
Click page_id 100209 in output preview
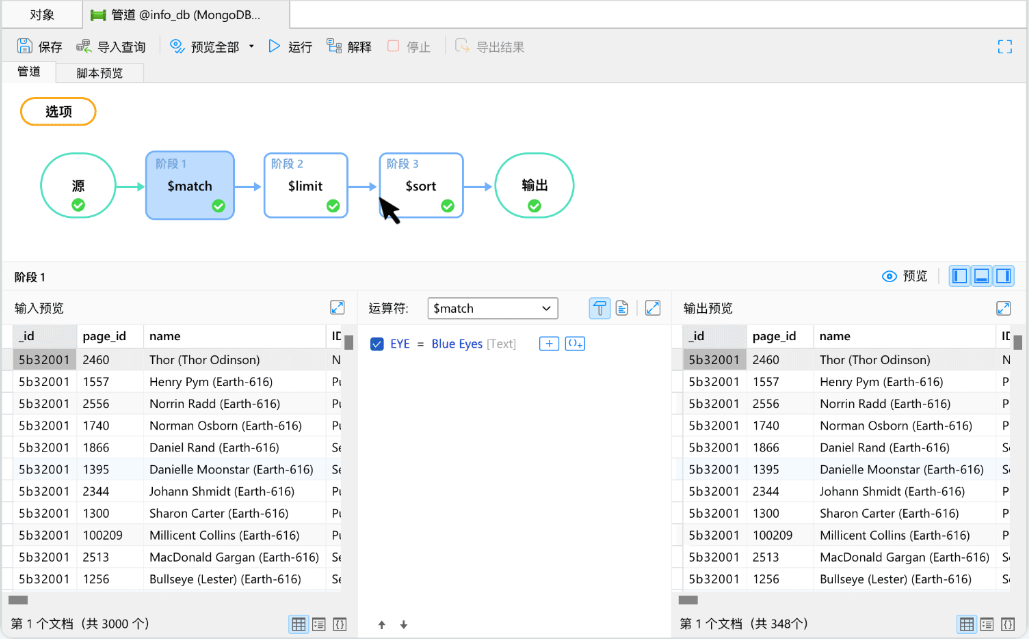pyautogui.click(x=772, y=535)
